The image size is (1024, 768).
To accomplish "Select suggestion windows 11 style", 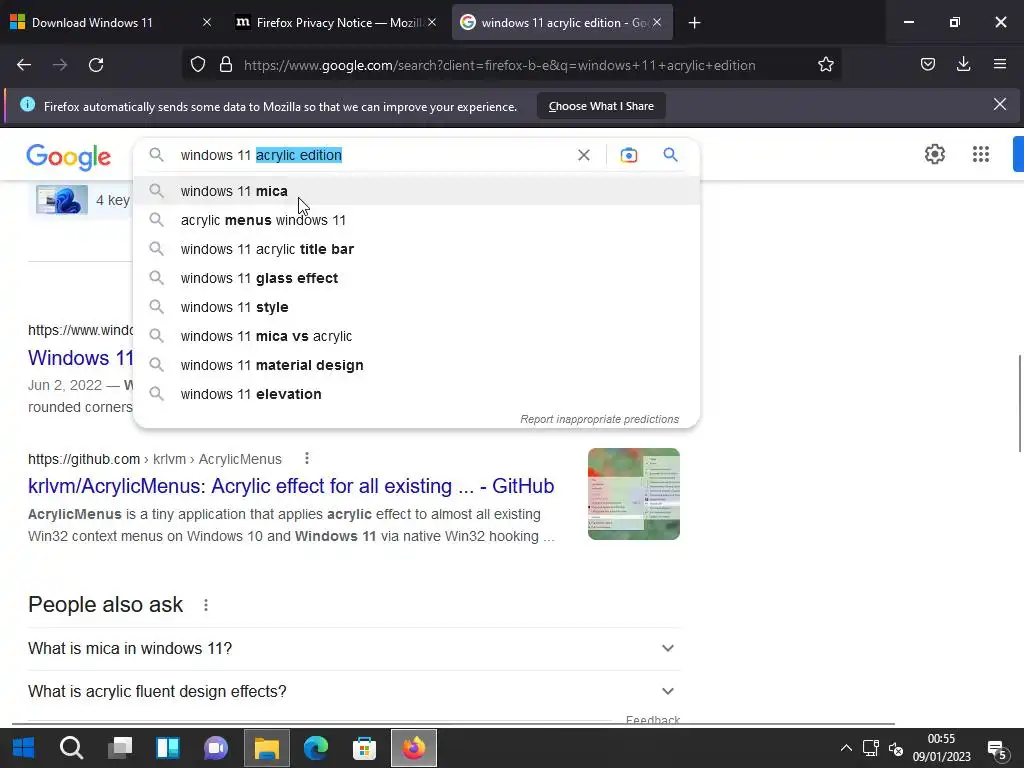I will click(416, 307).
